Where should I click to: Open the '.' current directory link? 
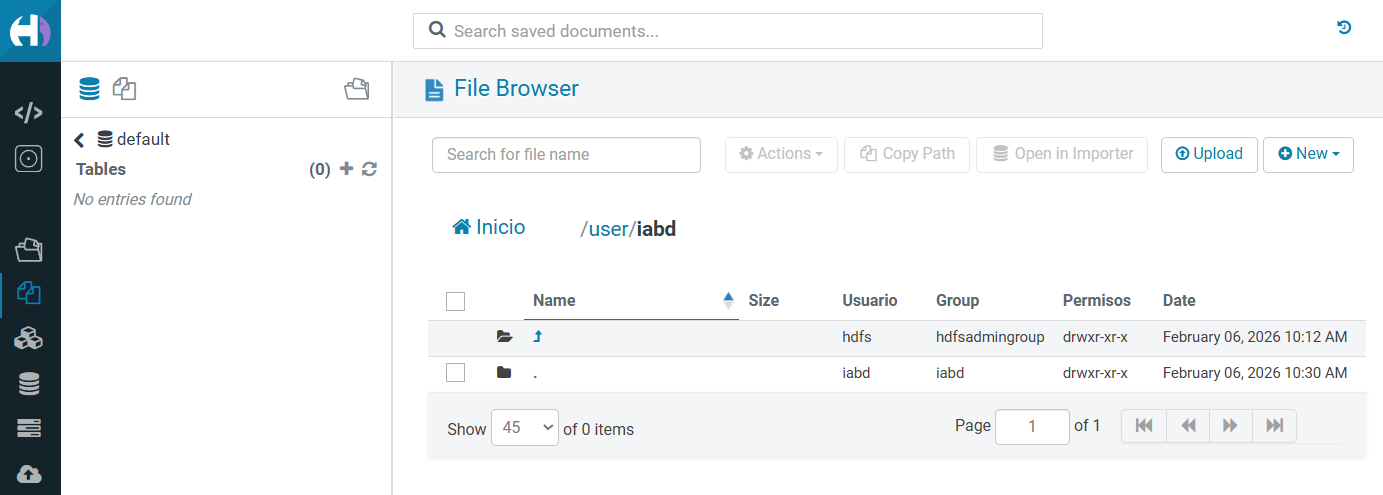536,374
